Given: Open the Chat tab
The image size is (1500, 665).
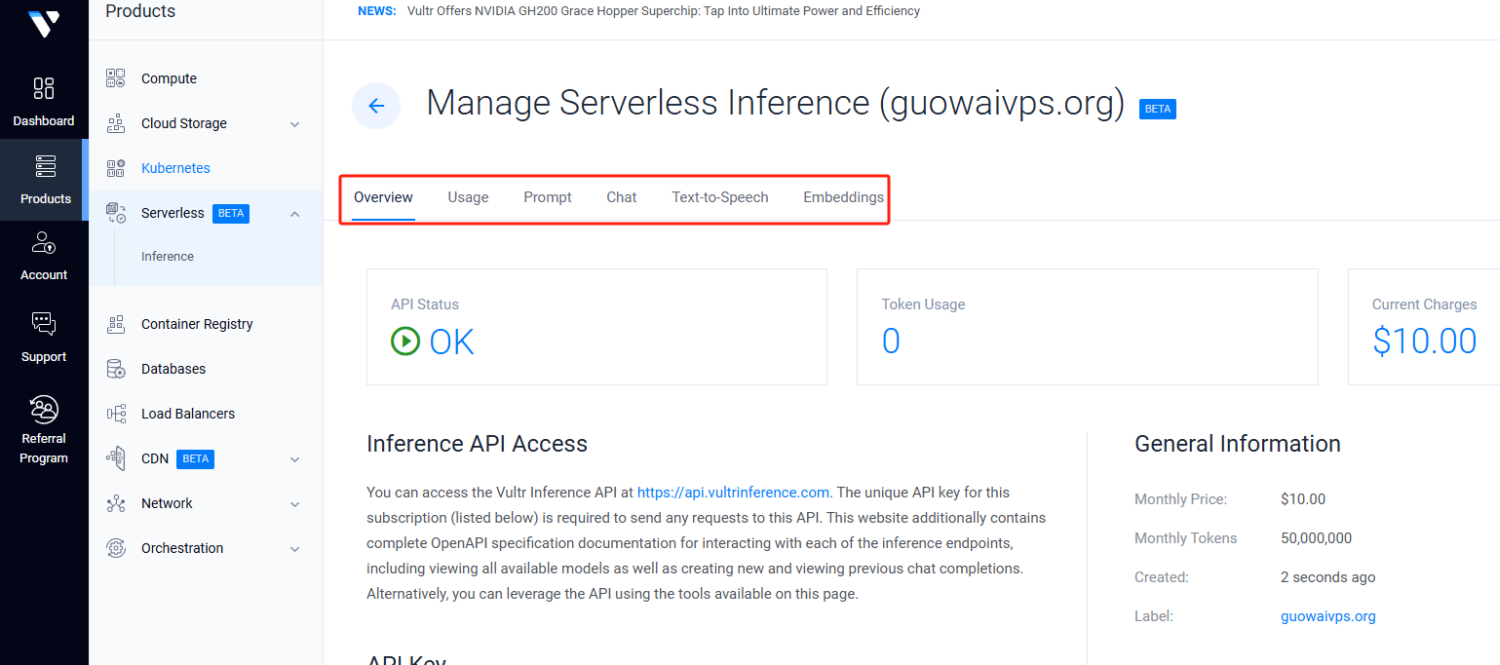Looking at the screenshot, I should pos(621,197).
